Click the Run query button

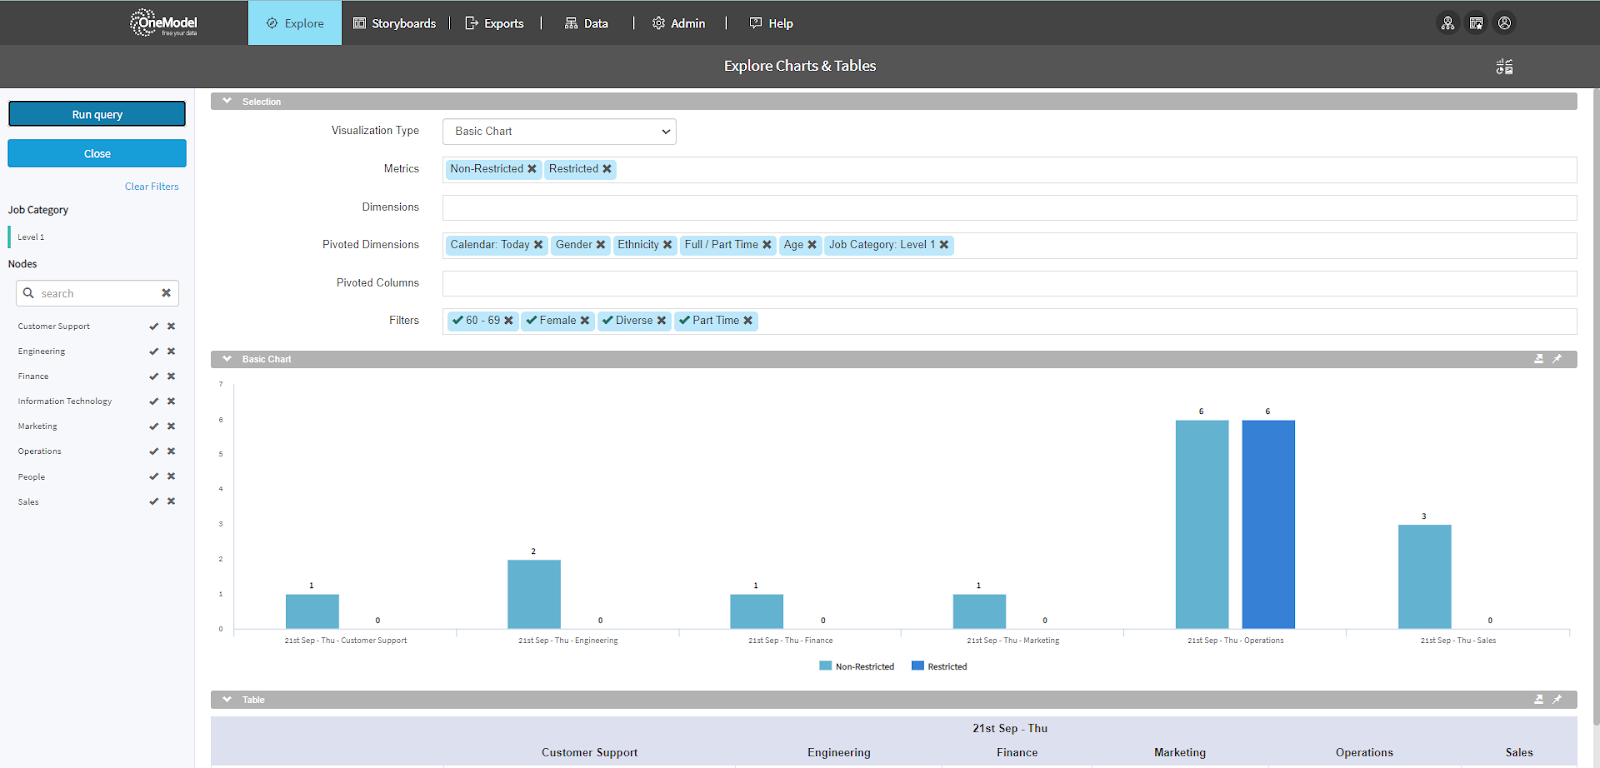[97, 114]
